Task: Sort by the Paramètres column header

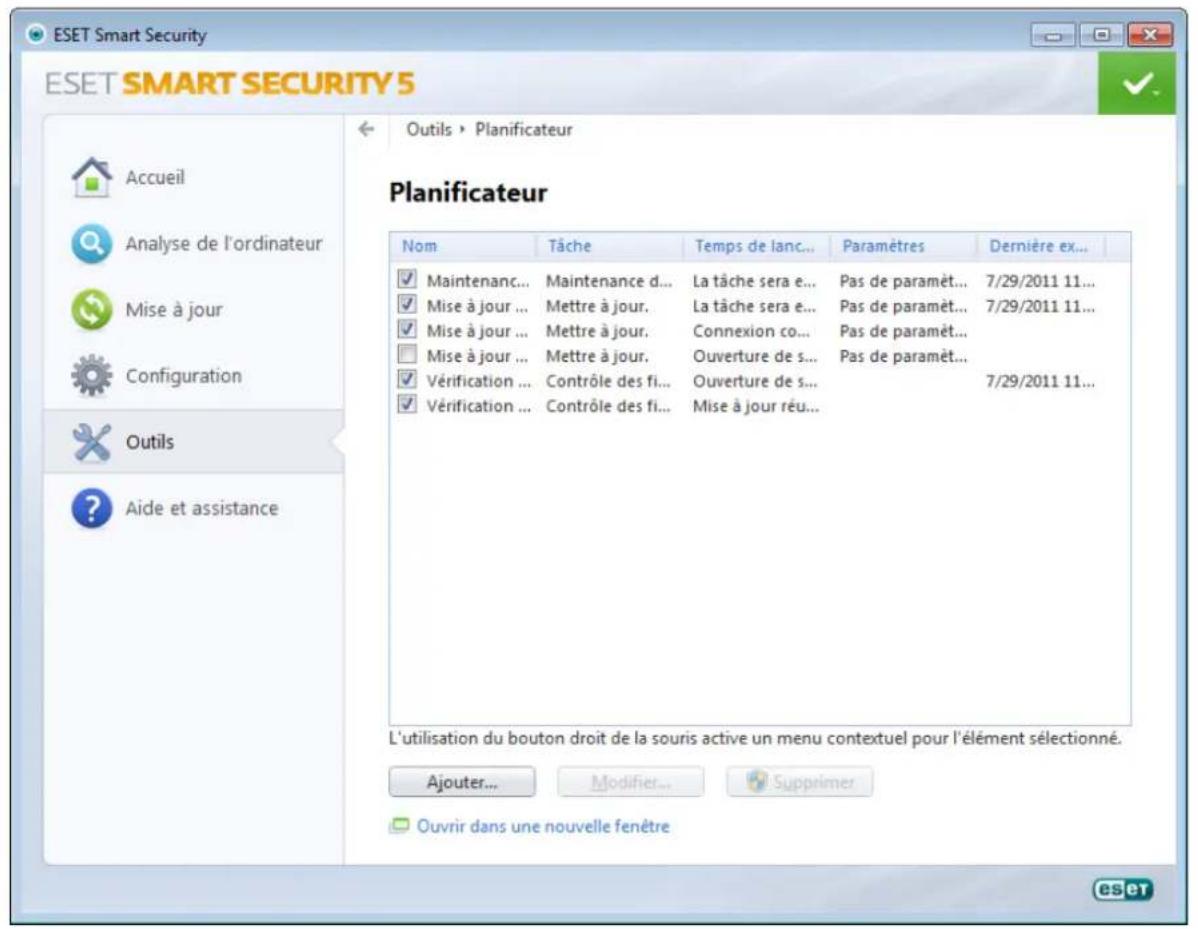Action: point(904,246)
